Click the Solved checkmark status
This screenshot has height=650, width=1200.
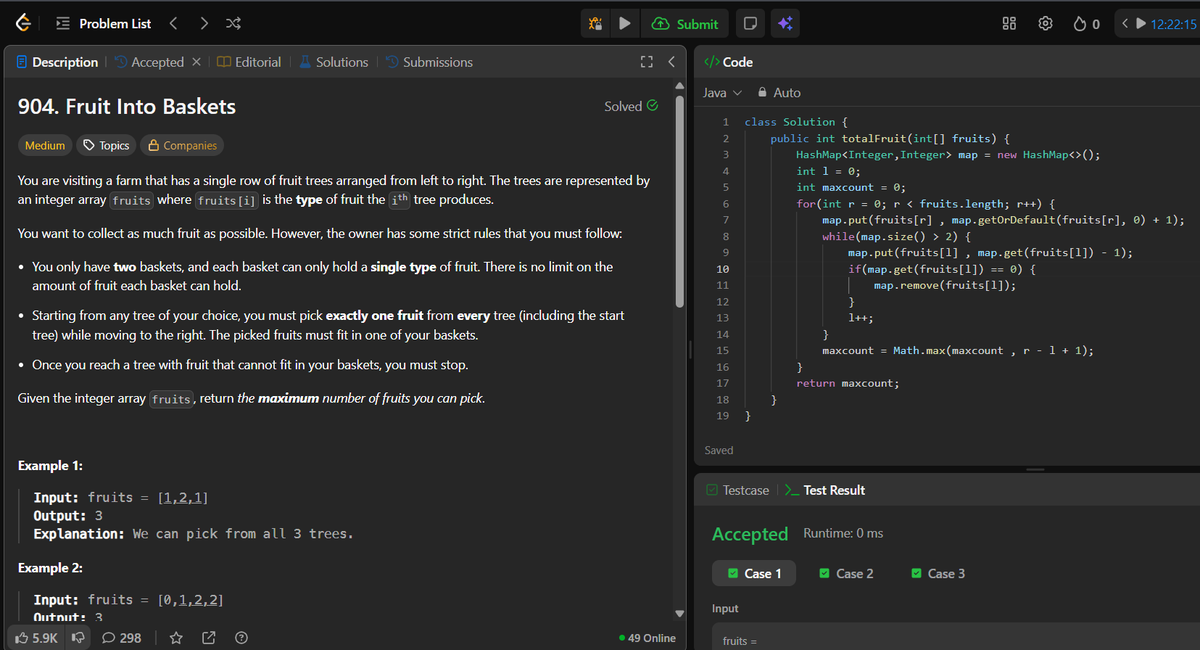point(631,106)
